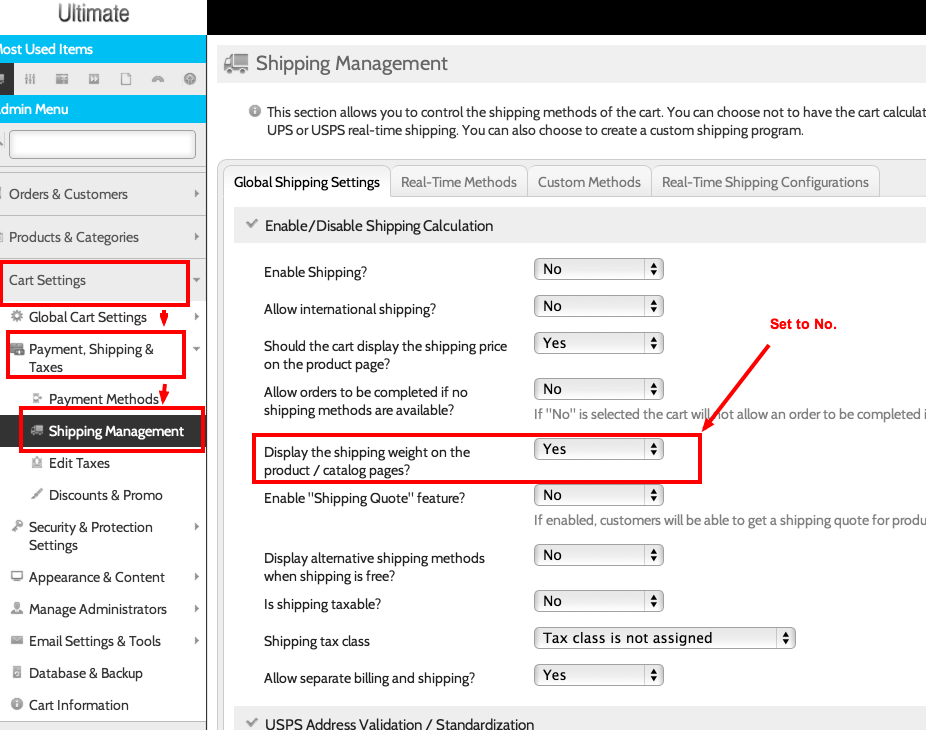
Task: Switch to the Real-Time Methods tab
Action: pos(458,182)
